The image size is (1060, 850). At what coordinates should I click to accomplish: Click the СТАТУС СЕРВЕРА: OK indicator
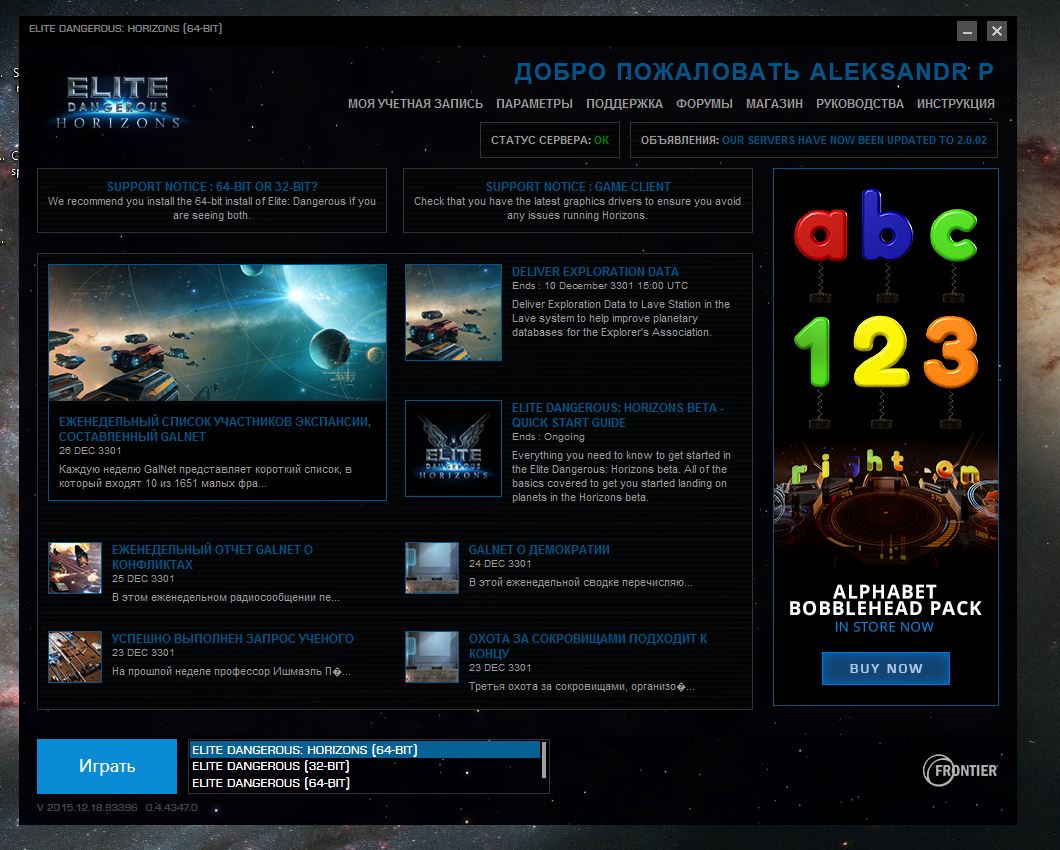pyautogui.click(x=550, y=140)
